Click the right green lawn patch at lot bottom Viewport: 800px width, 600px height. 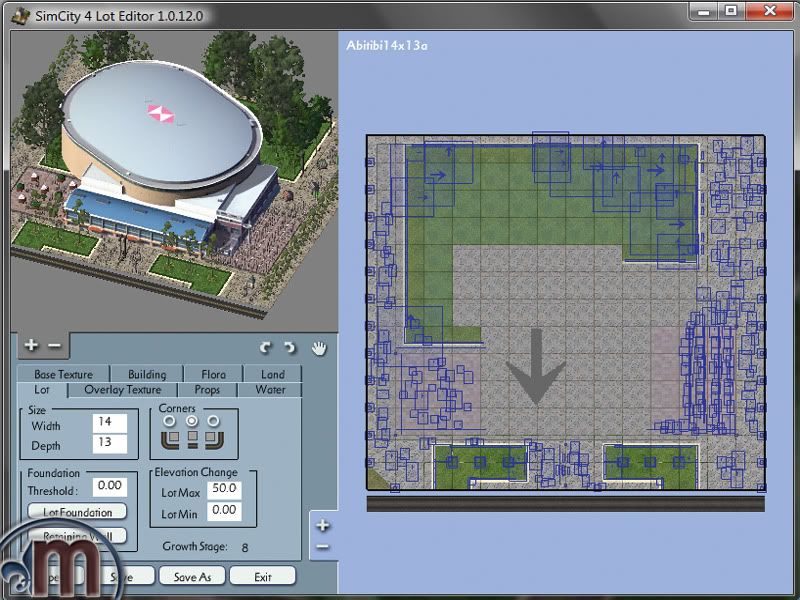tap(650, 465)
